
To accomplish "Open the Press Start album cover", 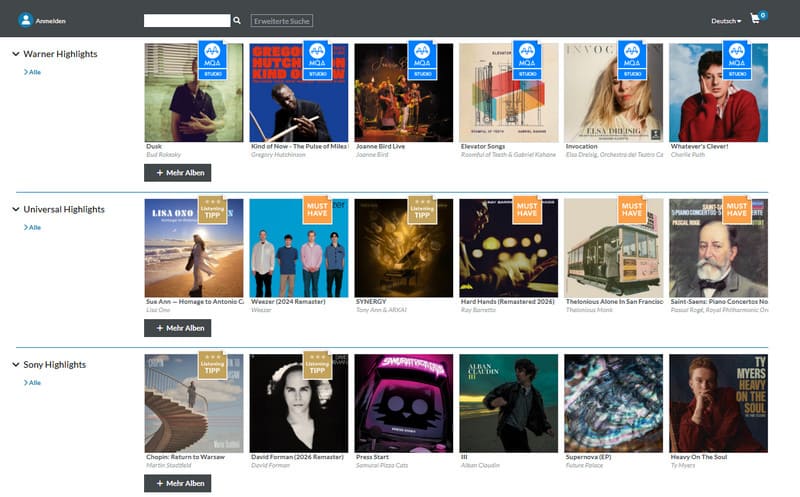I will [404, 404].
